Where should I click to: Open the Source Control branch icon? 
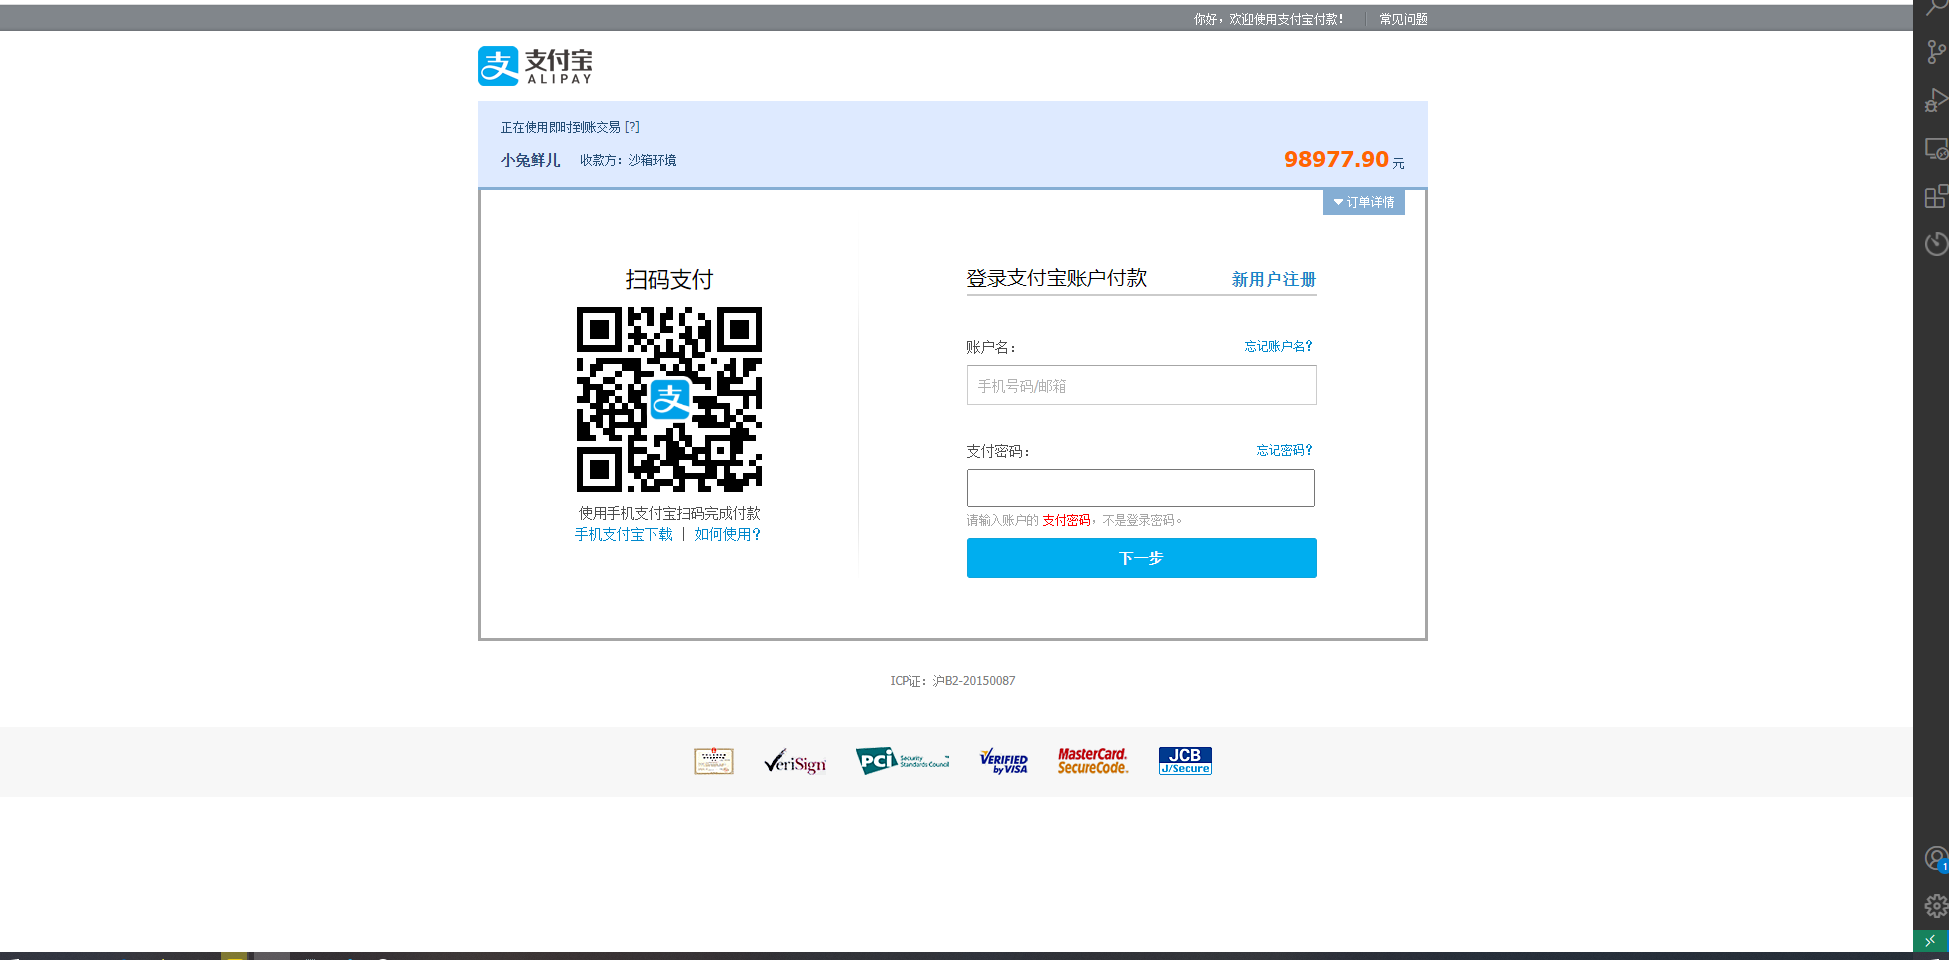click(x=1936, y=52)
